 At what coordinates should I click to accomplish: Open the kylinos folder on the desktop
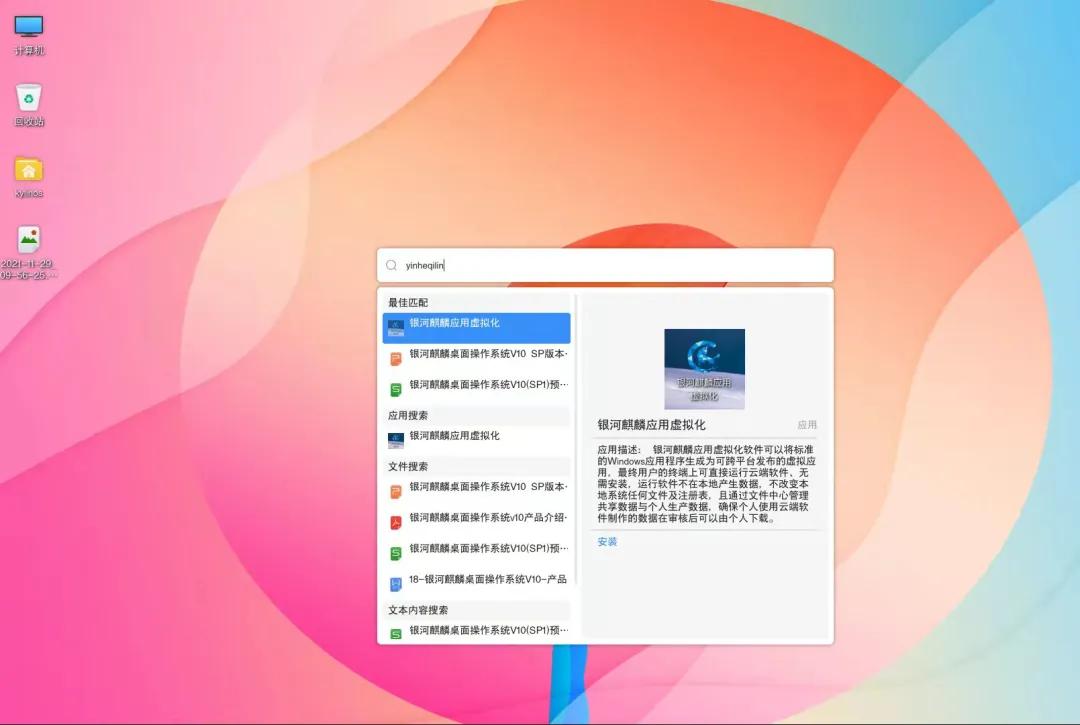[x=28, y=170]
